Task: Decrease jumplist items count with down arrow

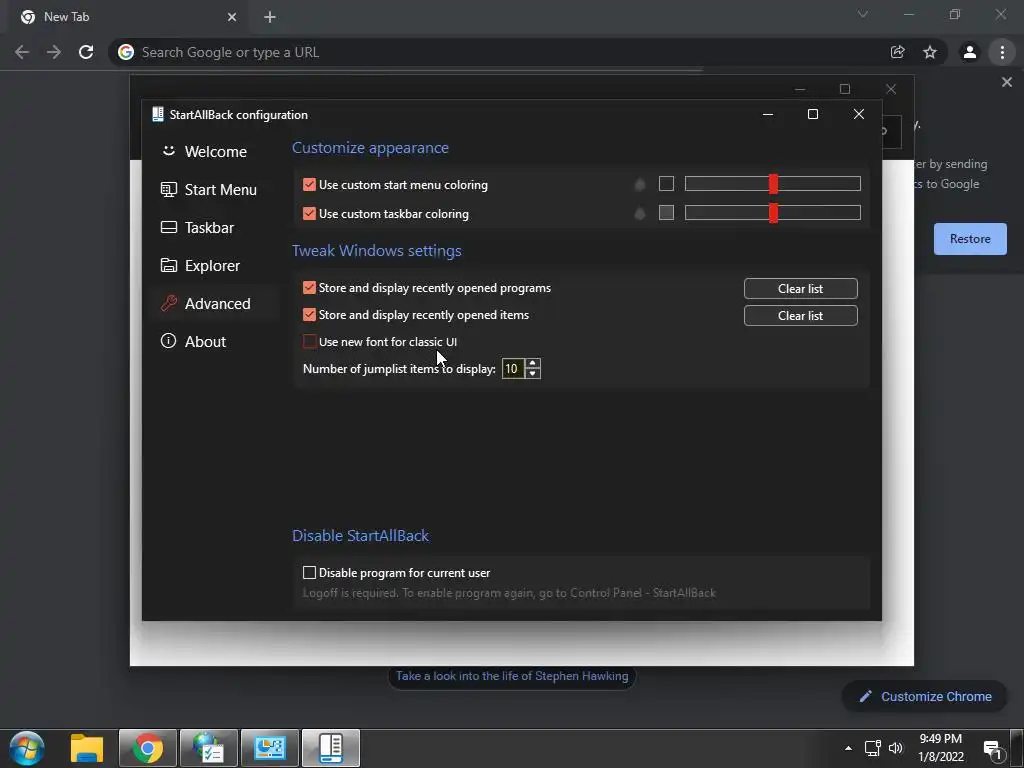Action: [533, 374]
